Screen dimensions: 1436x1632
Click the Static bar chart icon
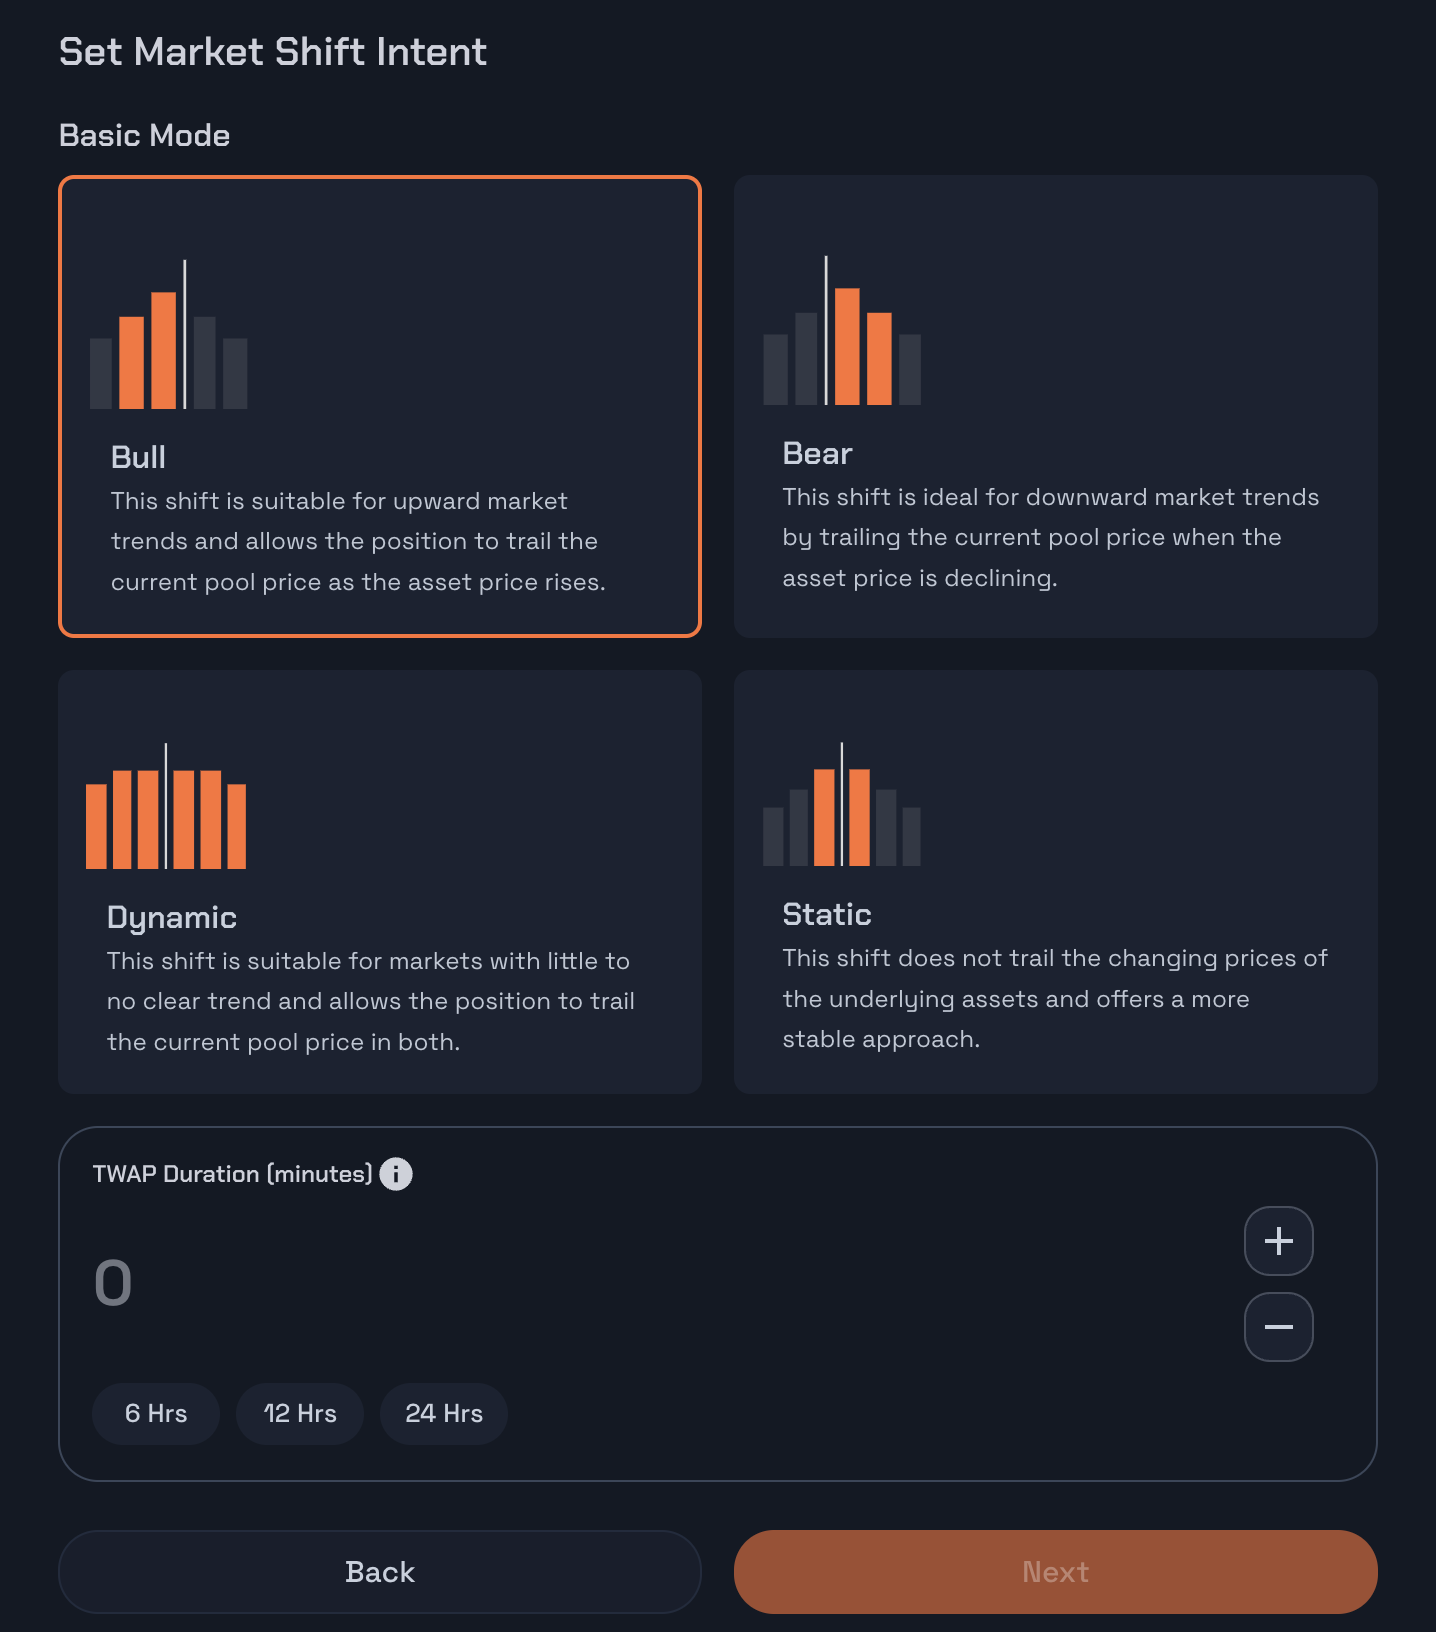[842, 804]
